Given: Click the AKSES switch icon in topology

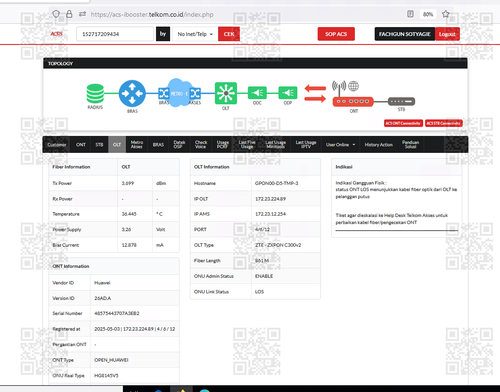Looking at the screenshot, I should click(195, 93).
